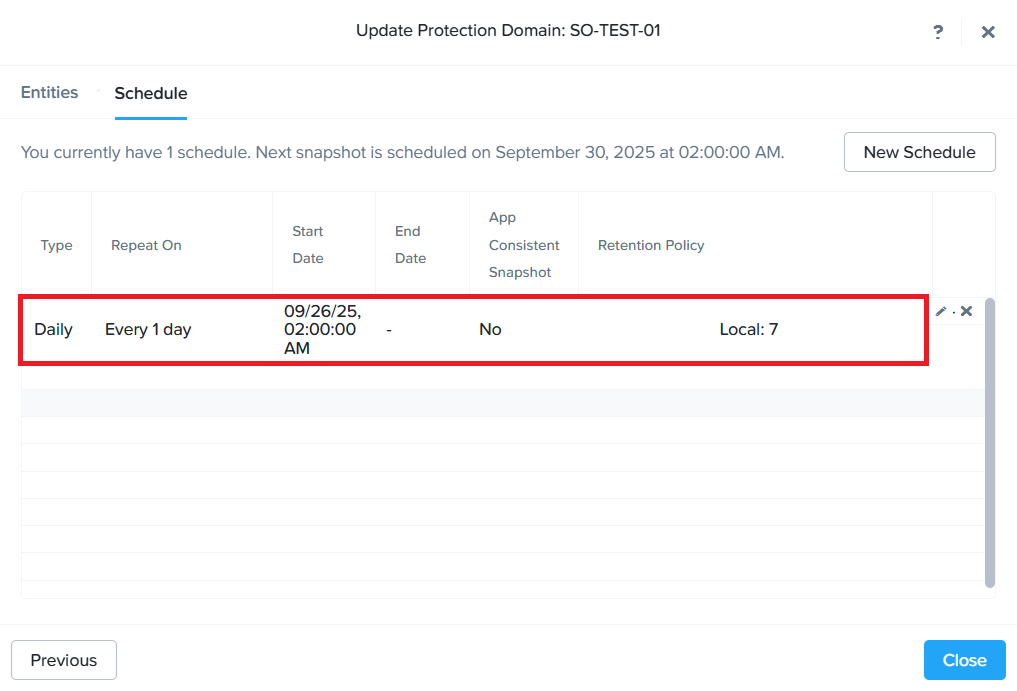Screen dimensions: 1017x691
Task: Go back using the Previous button
Action: tap(64, 660)
